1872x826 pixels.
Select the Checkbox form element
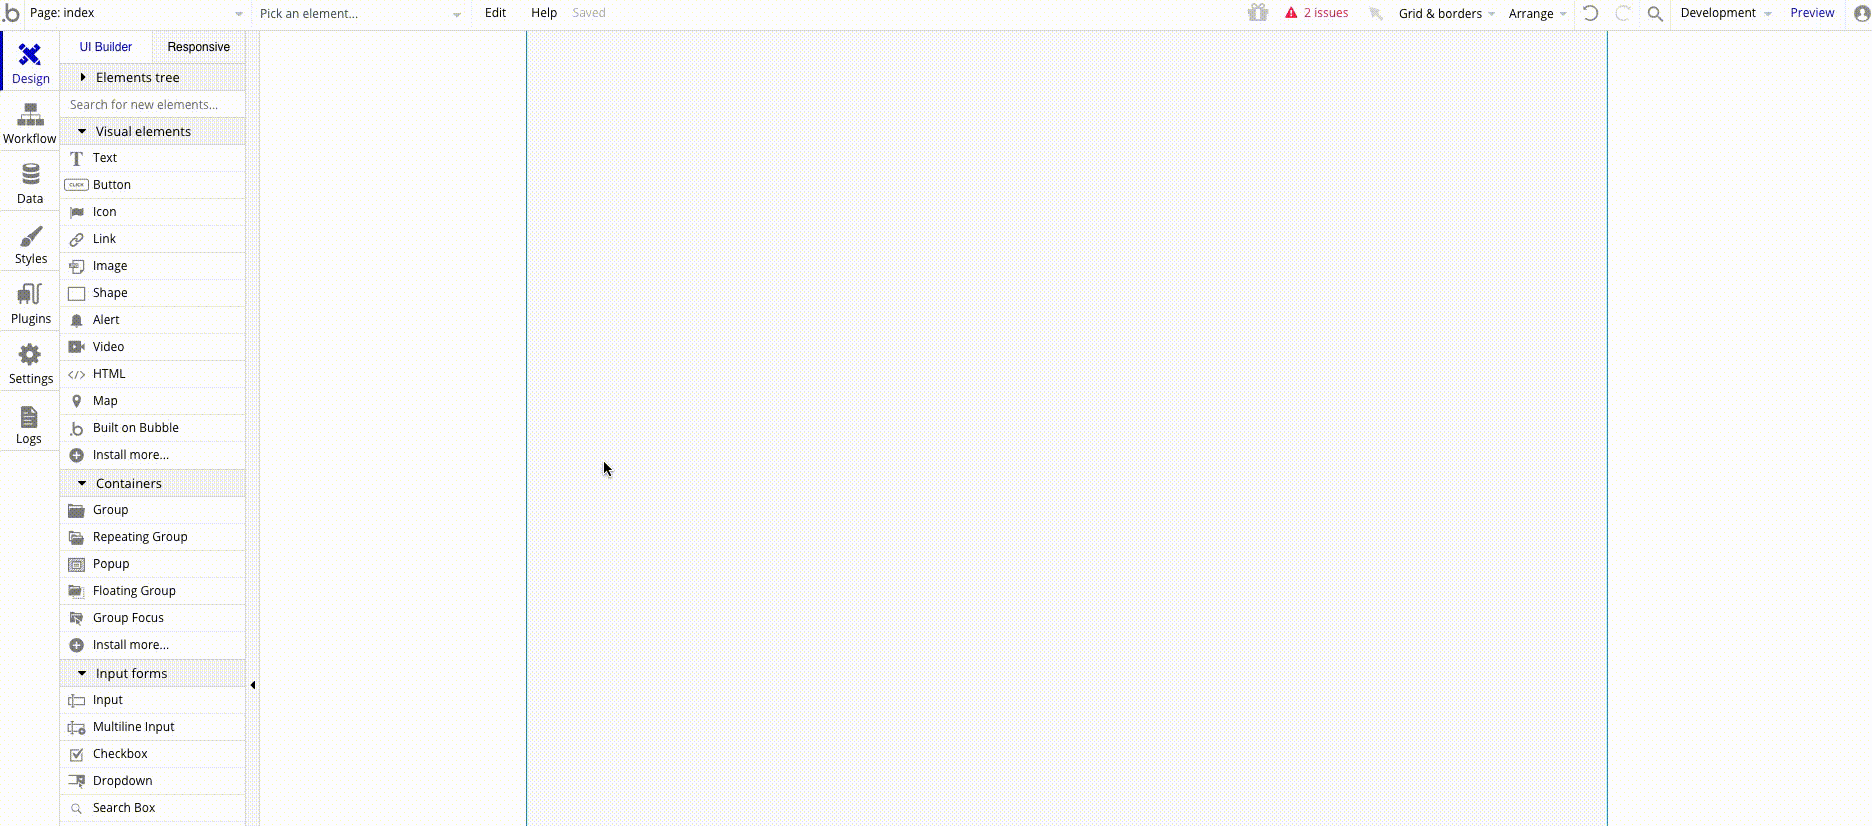(x=153, y=754)
